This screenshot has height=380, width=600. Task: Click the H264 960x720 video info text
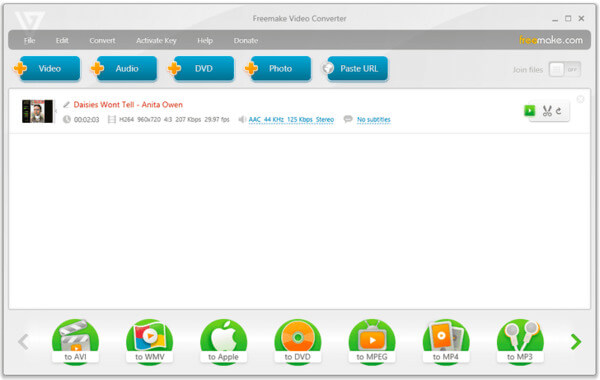coord(174,119)
